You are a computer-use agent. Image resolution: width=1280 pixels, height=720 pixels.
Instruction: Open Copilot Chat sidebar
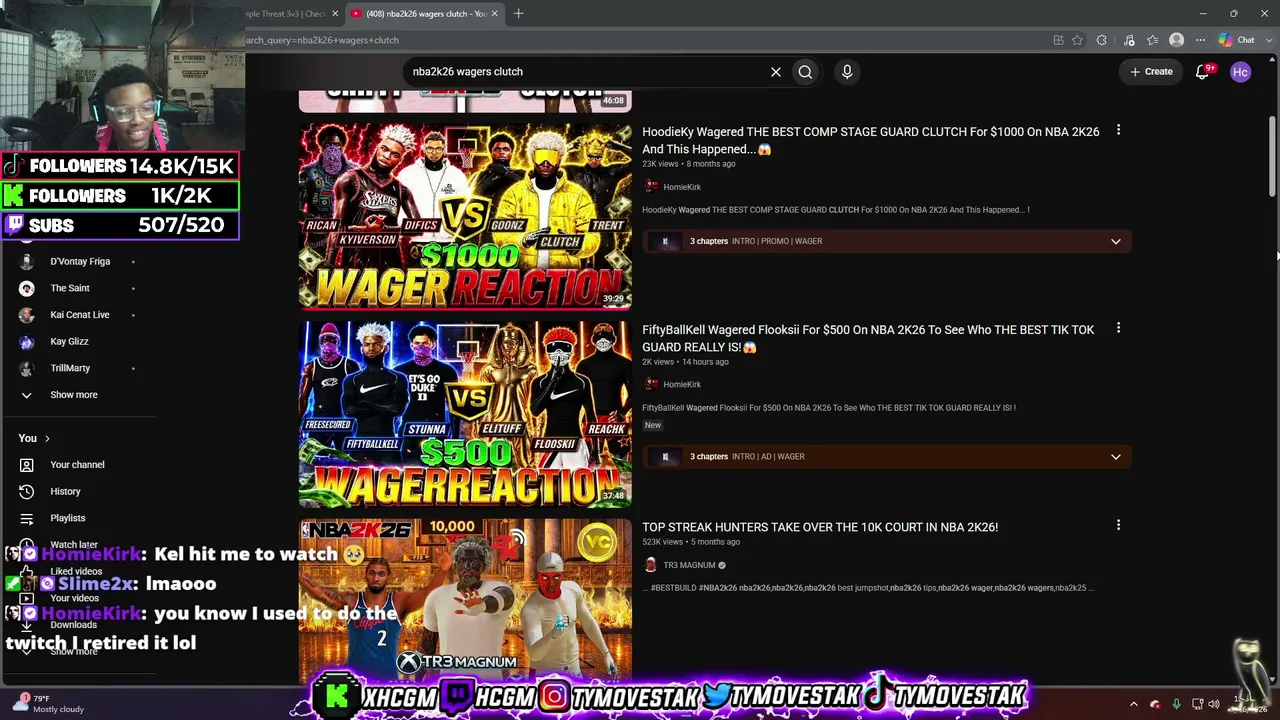coord(1237,40)
